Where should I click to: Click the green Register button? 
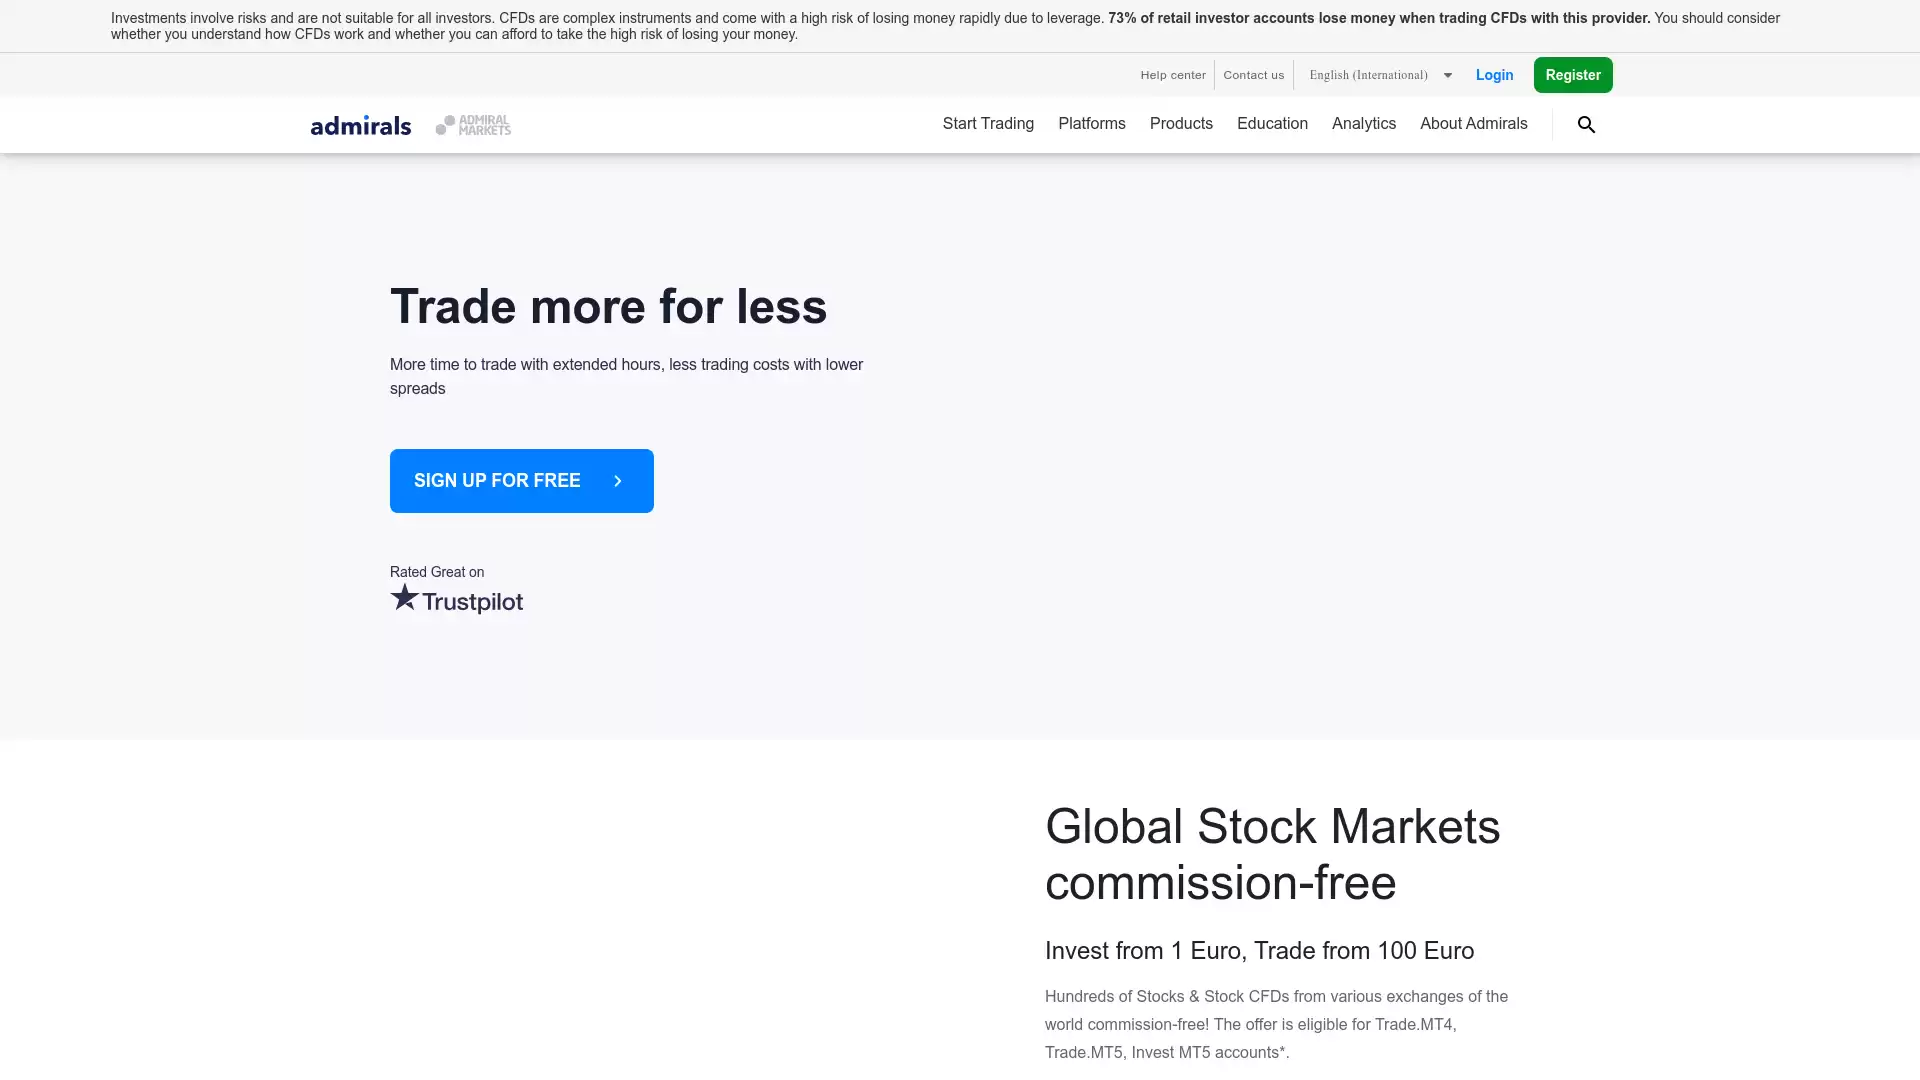(x=1572, y=75)
